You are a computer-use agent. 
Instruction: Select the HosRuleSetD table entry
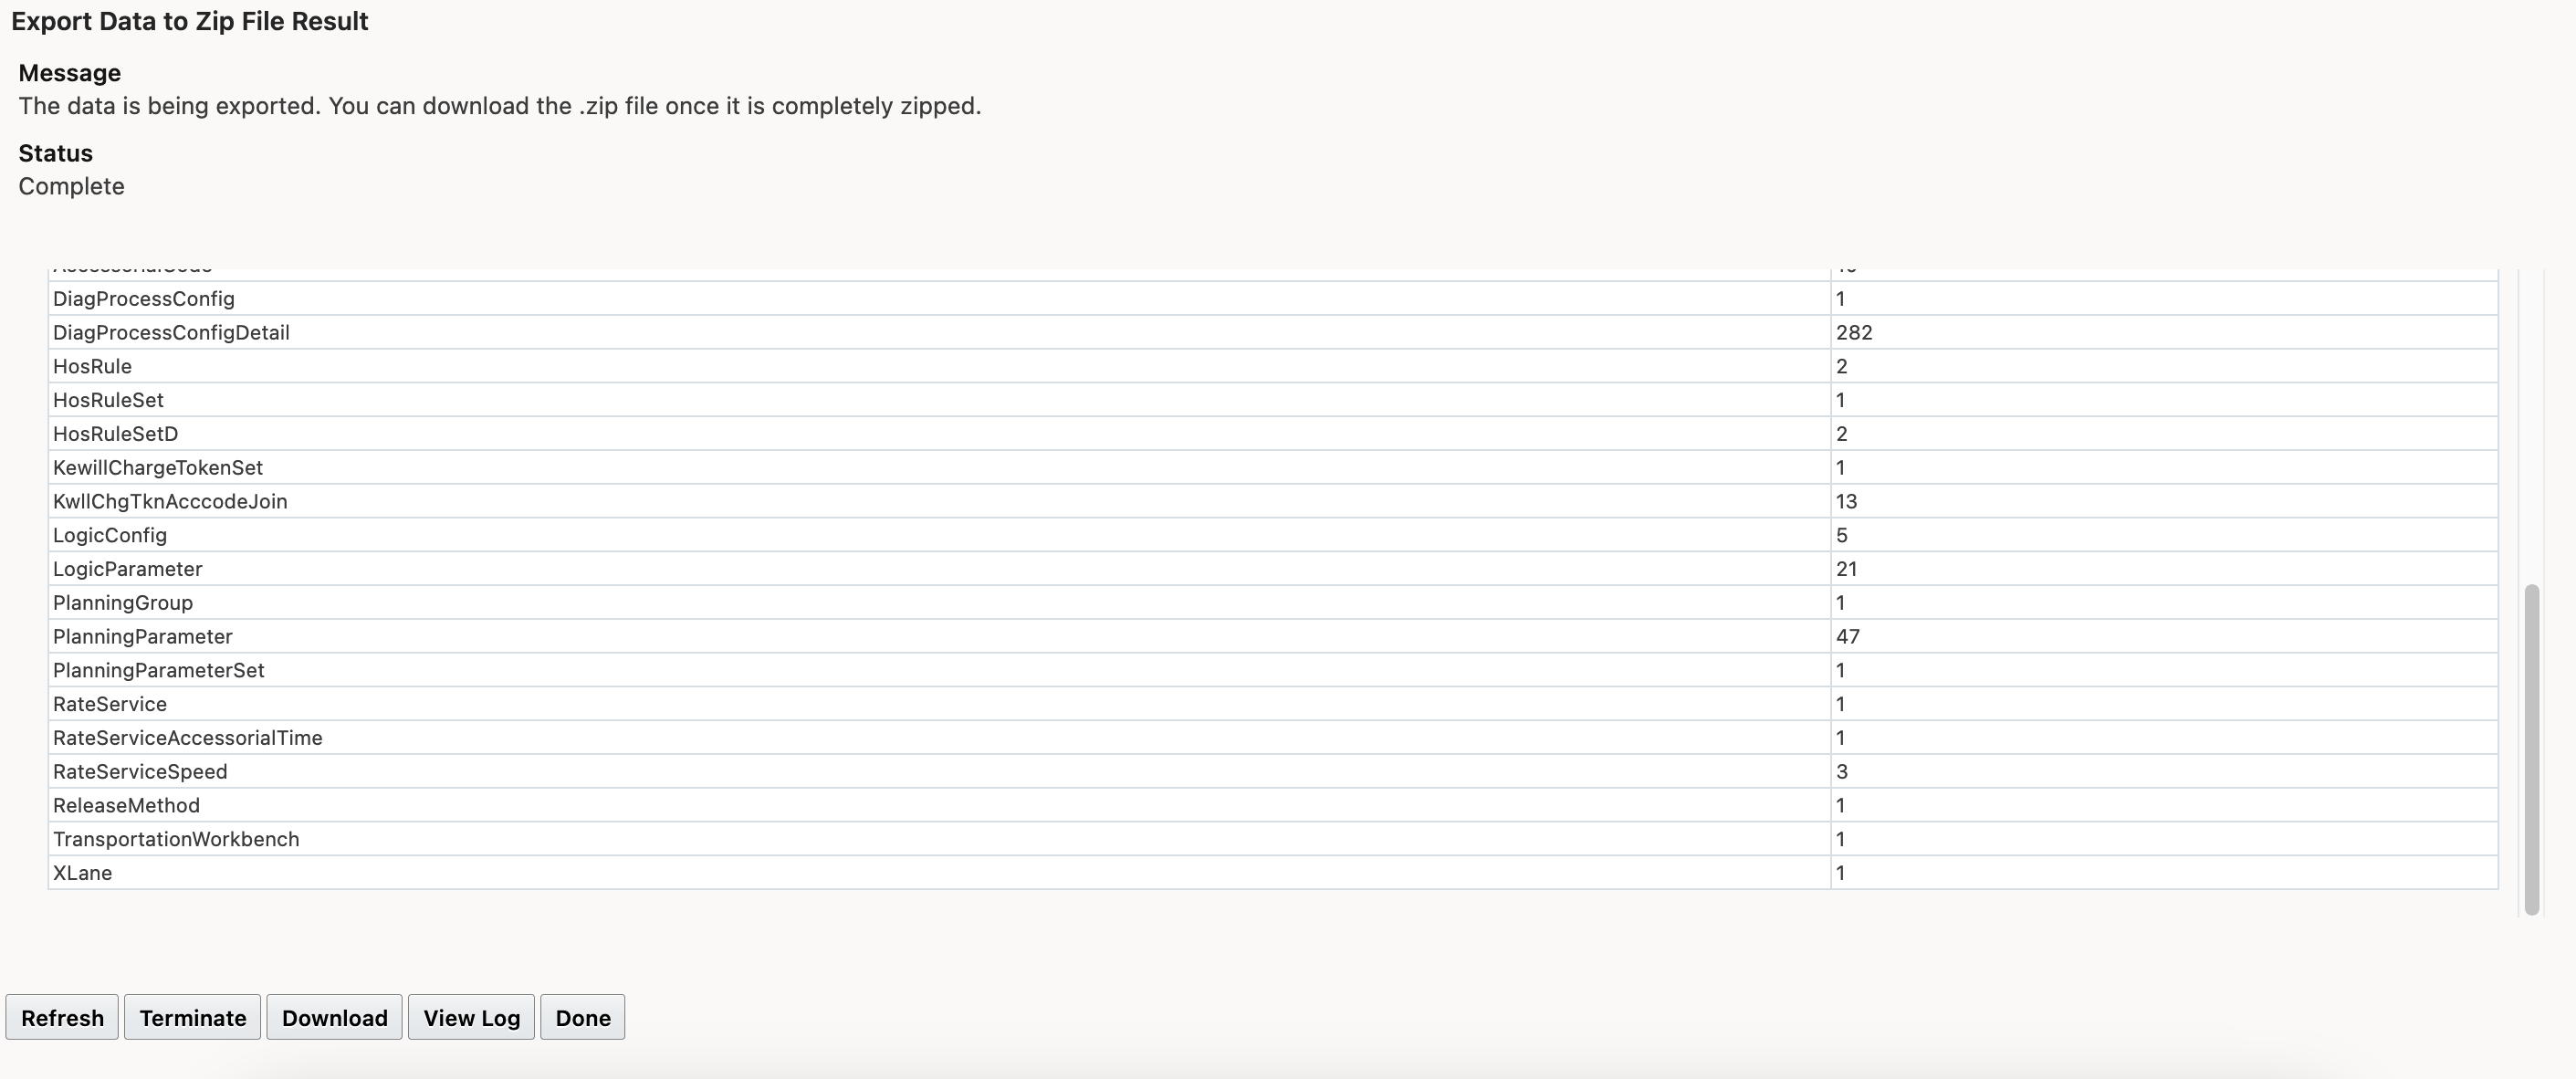coord(1273,434)
